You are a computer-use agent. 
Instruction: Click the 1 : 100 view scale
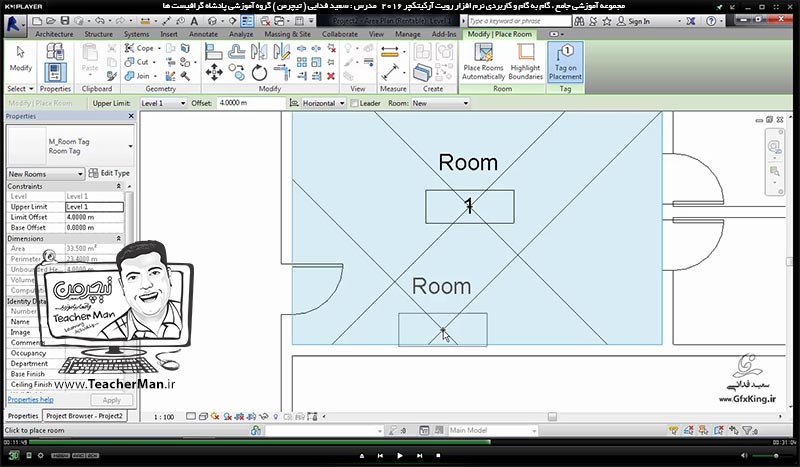[164, 417]
